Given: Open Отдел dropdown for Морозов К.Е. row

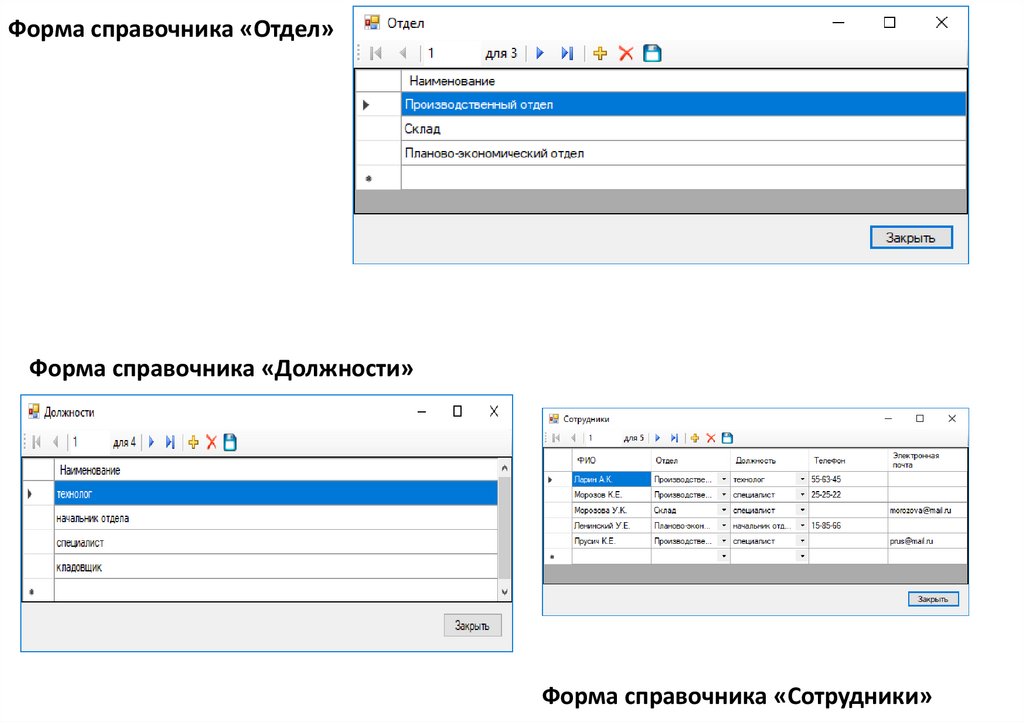Looking at the screenshot, I should (x=724, y=494).
